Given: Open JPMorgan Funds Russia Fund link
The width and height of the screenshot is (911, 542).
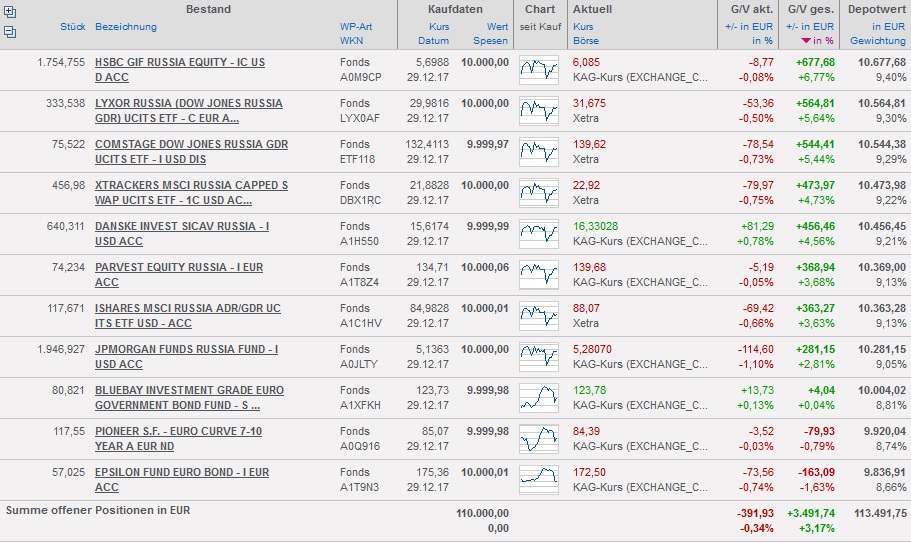Looking at the screenshot, I should click(186, 357).
